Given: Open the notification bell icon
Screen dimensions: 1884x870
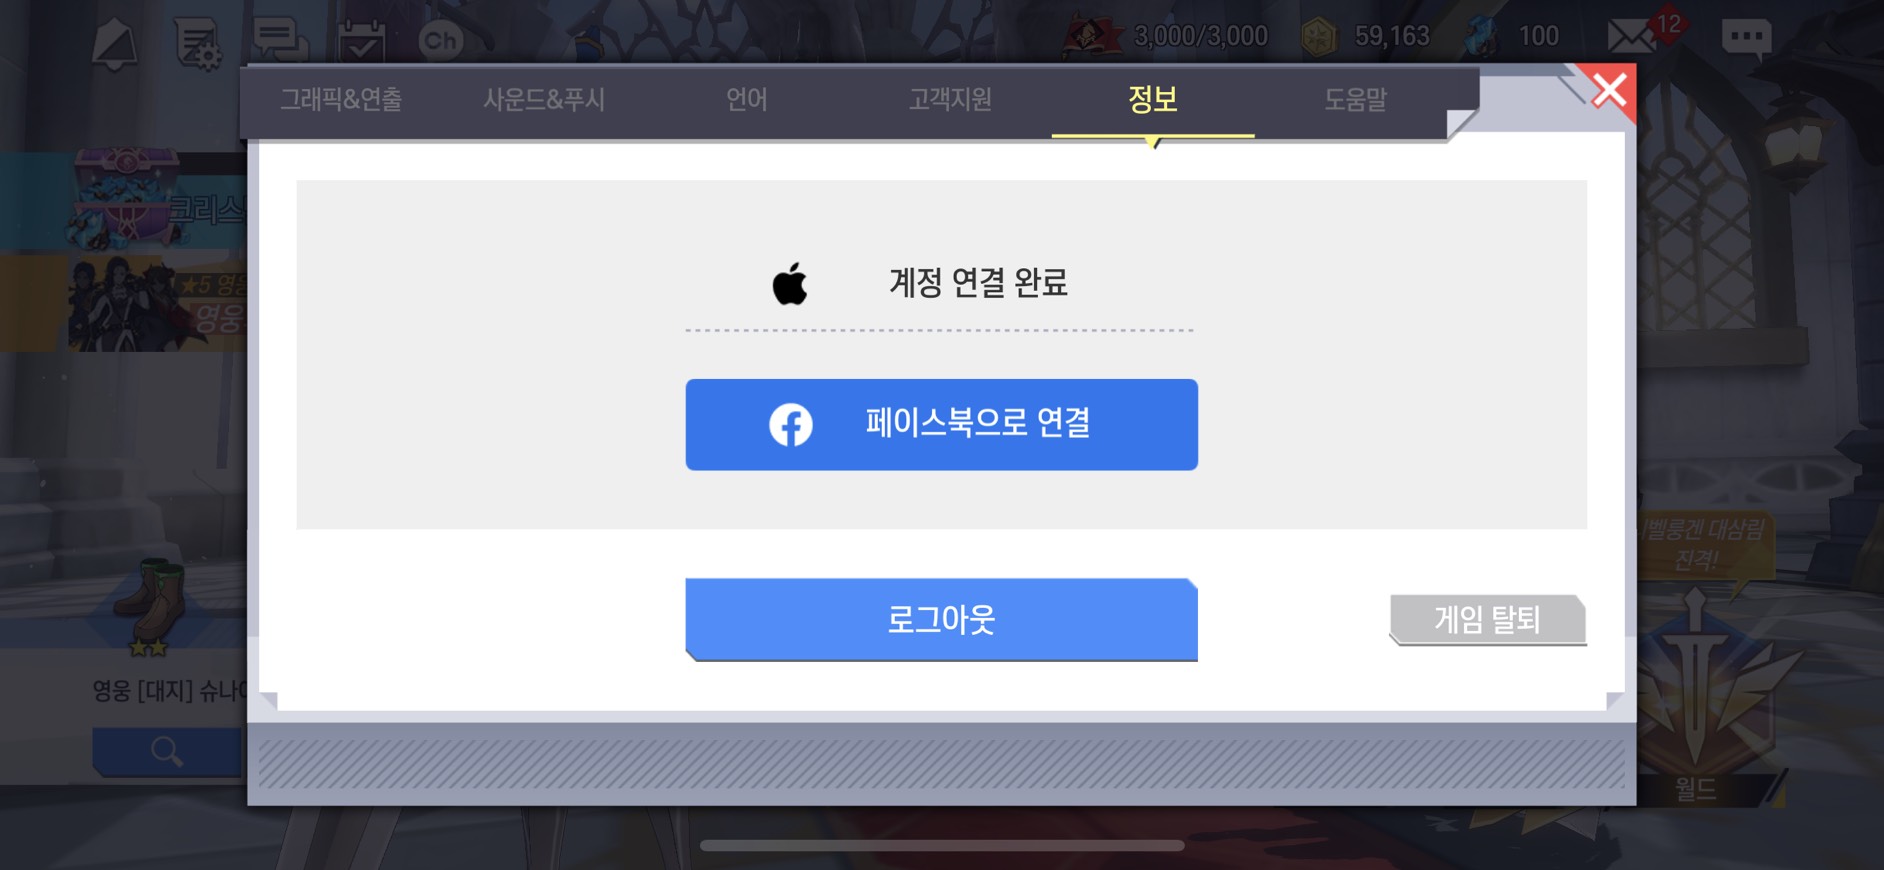Looking at the screenshot, I should tap(115, 43).
